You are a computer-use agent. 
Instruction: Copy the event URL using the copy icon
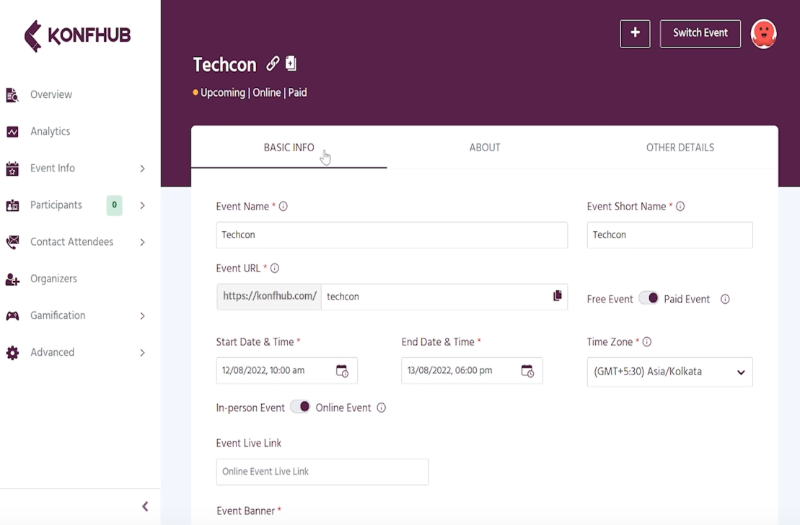[x=557, y=296]
